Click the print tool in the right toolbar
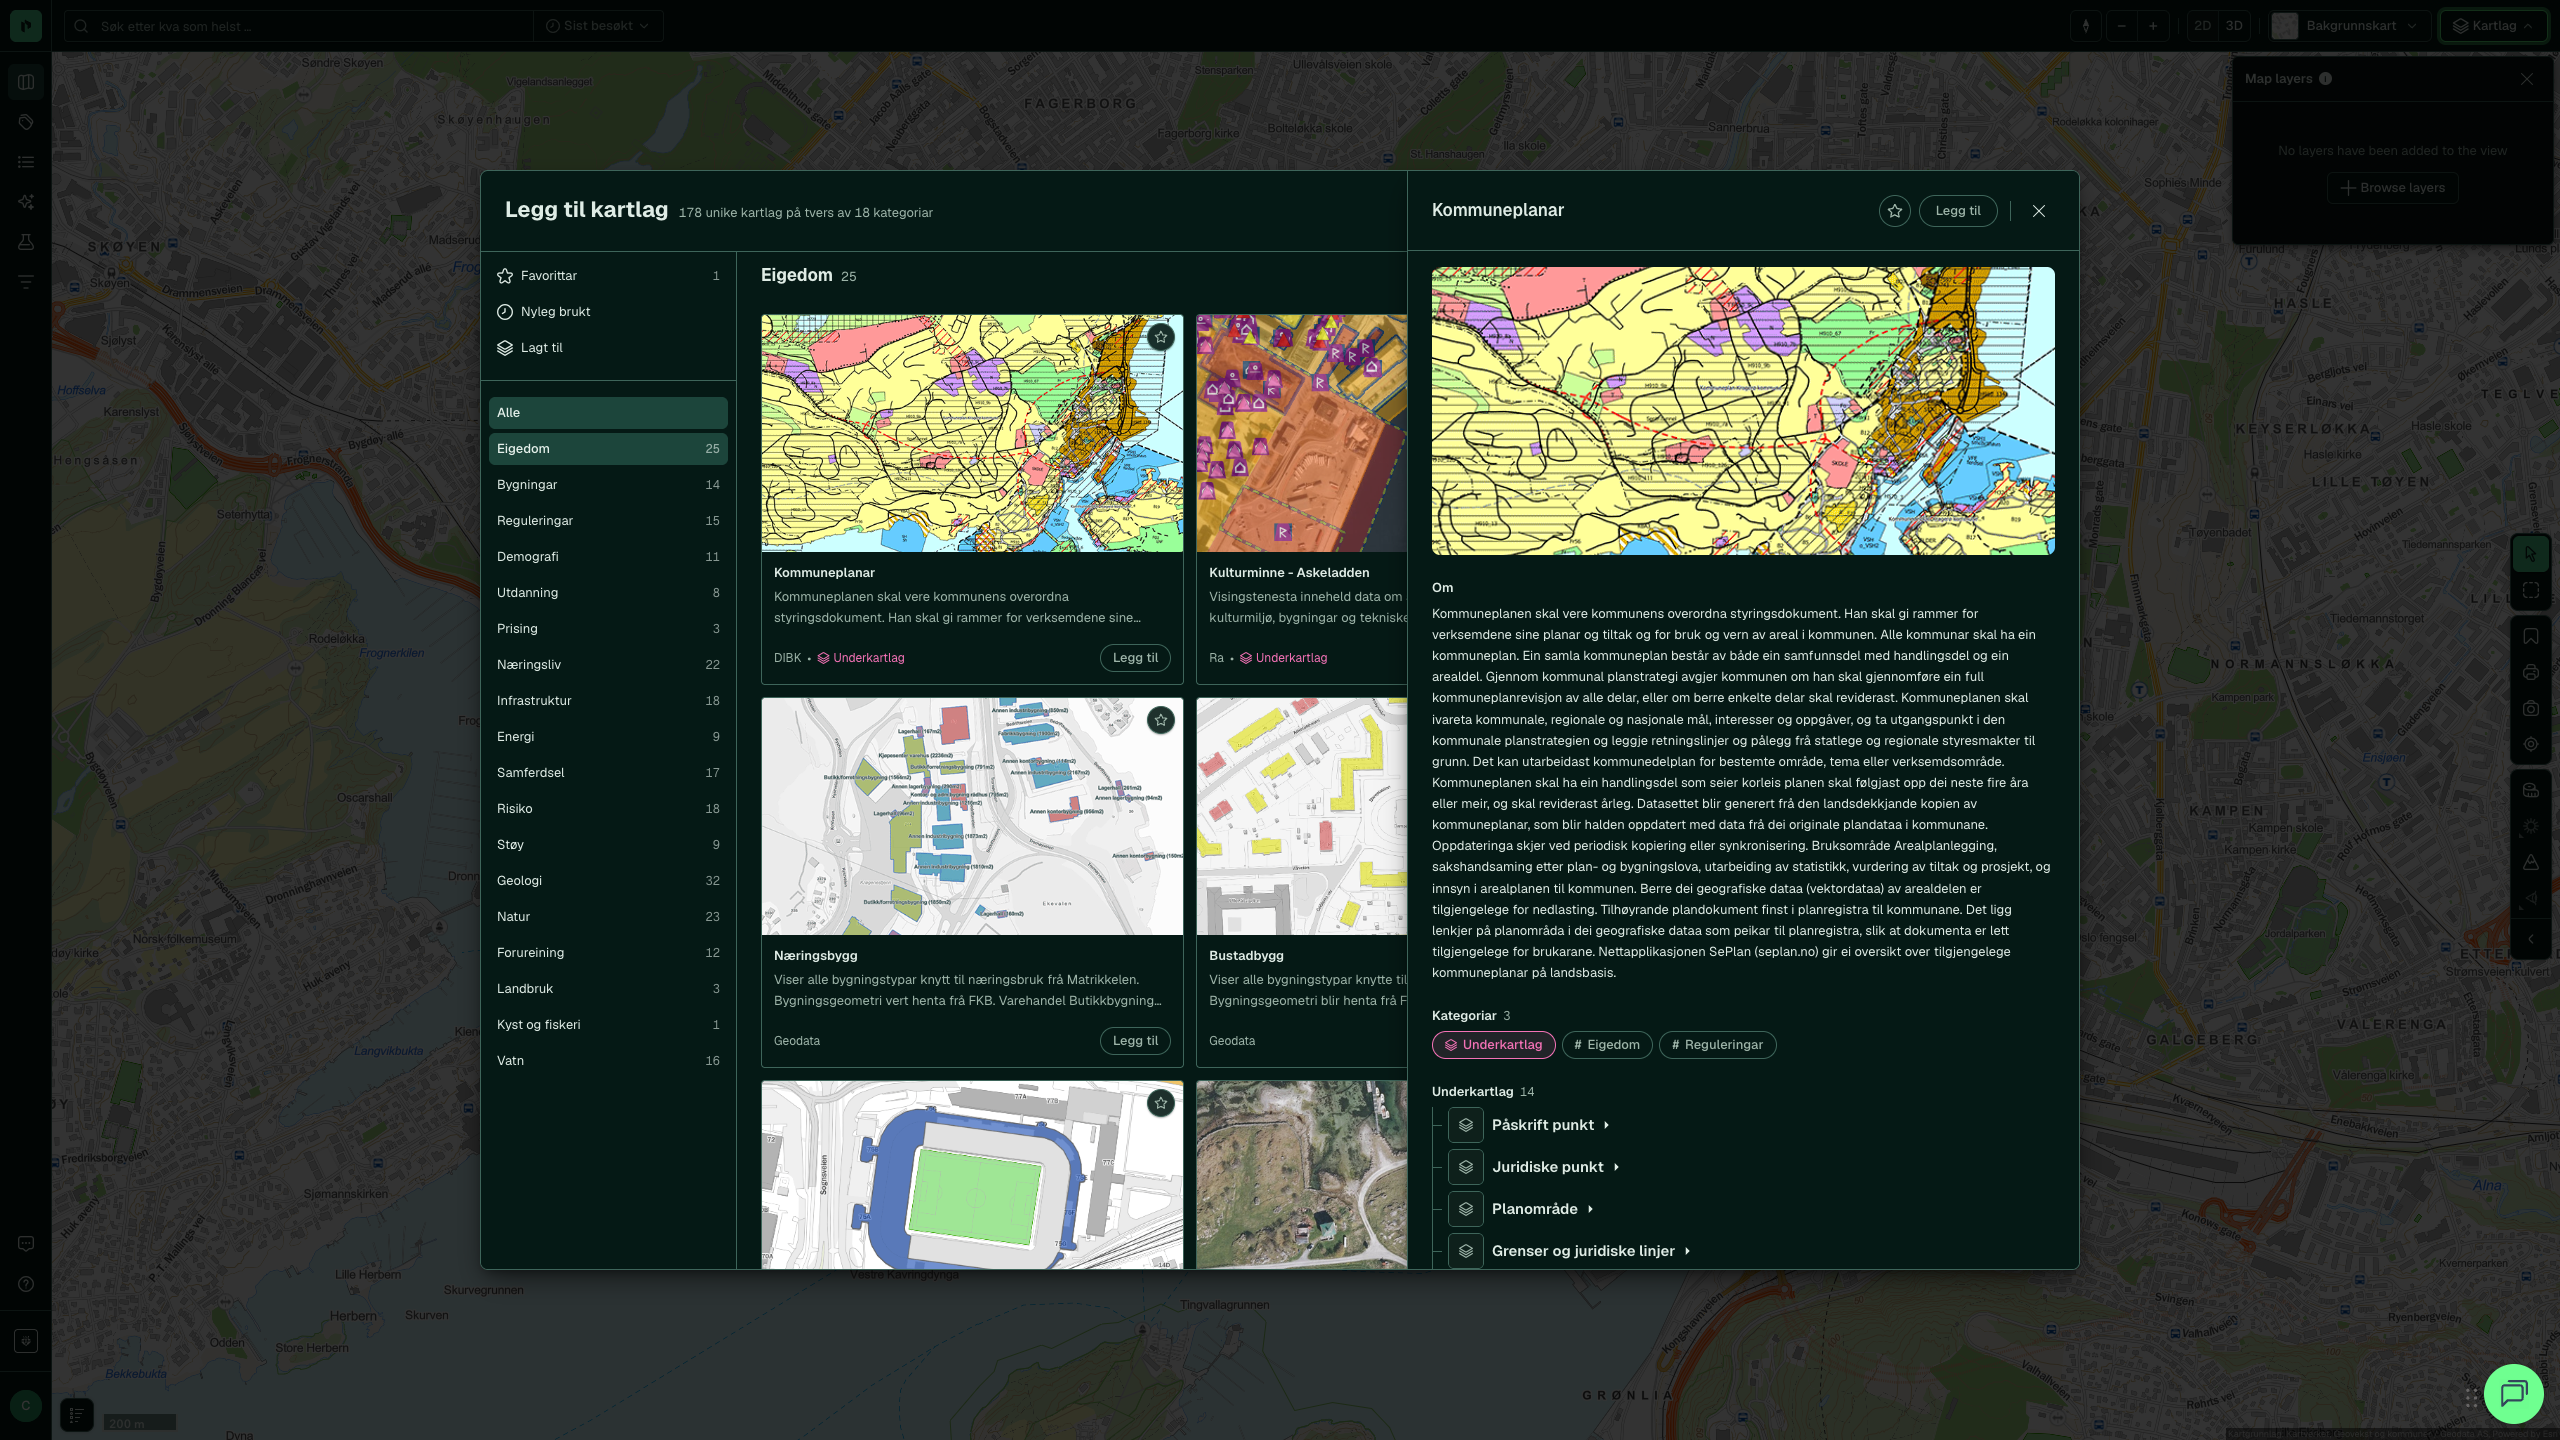2560x1440 pixels. point(2531,672)
